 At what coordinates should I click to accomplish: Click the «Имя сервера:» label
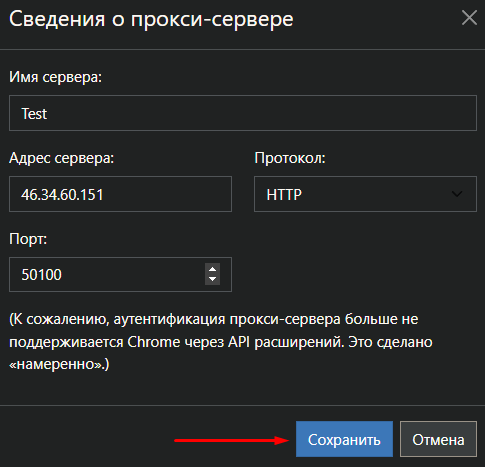(x=55, y=77)
